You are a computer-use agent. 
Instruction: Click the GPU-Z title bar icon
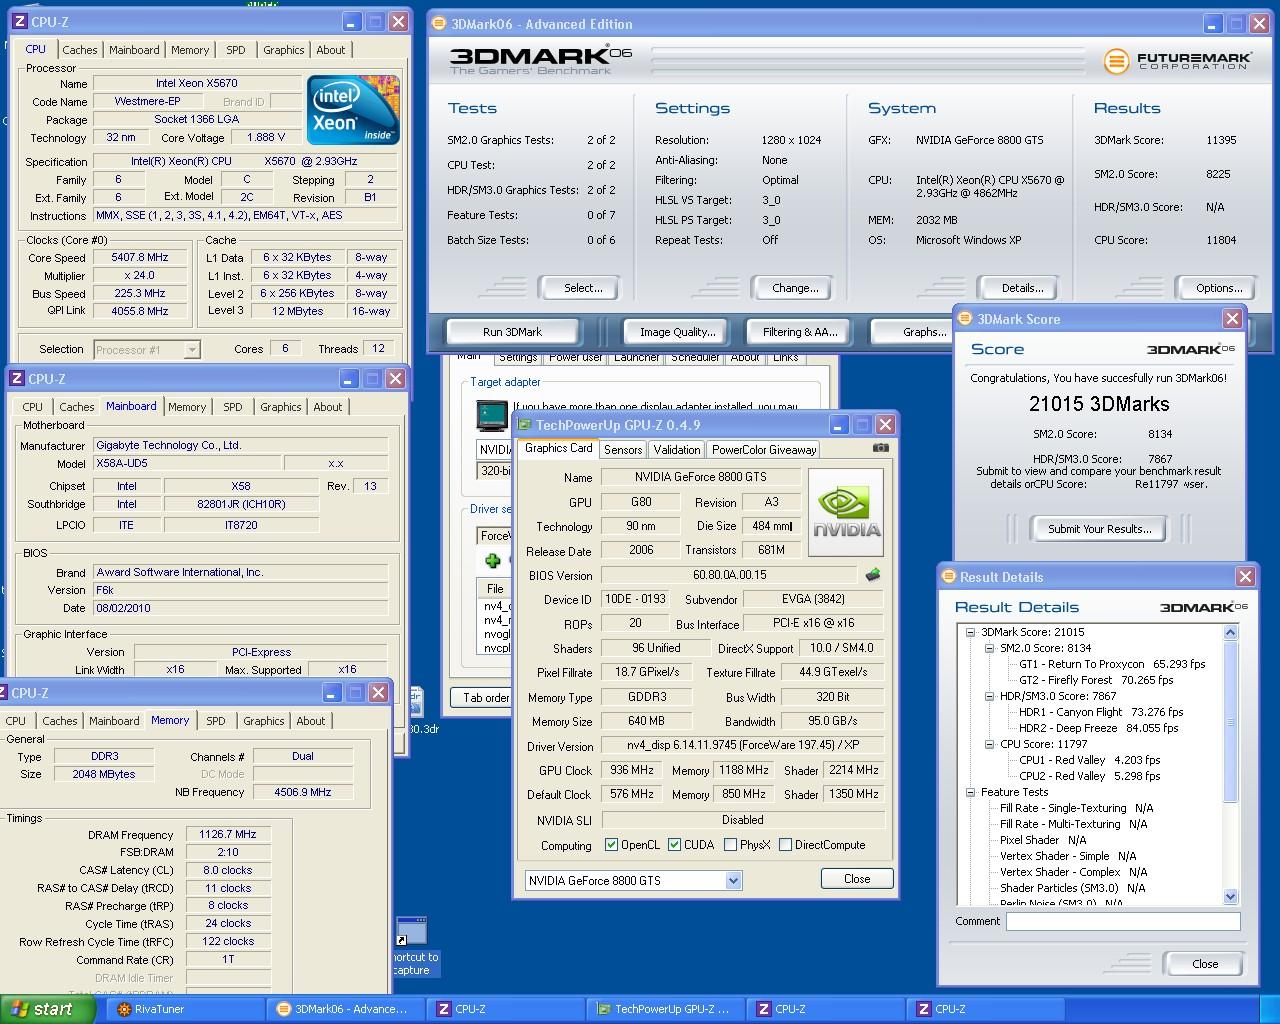click(524, 425)
